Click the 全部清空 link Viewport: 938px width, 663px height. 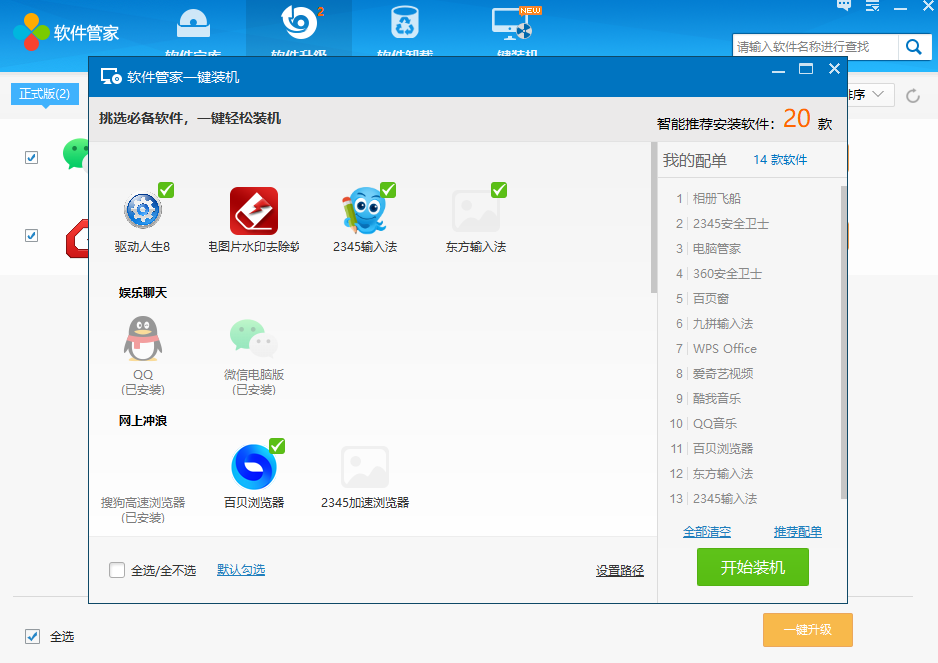coord(706,532)
